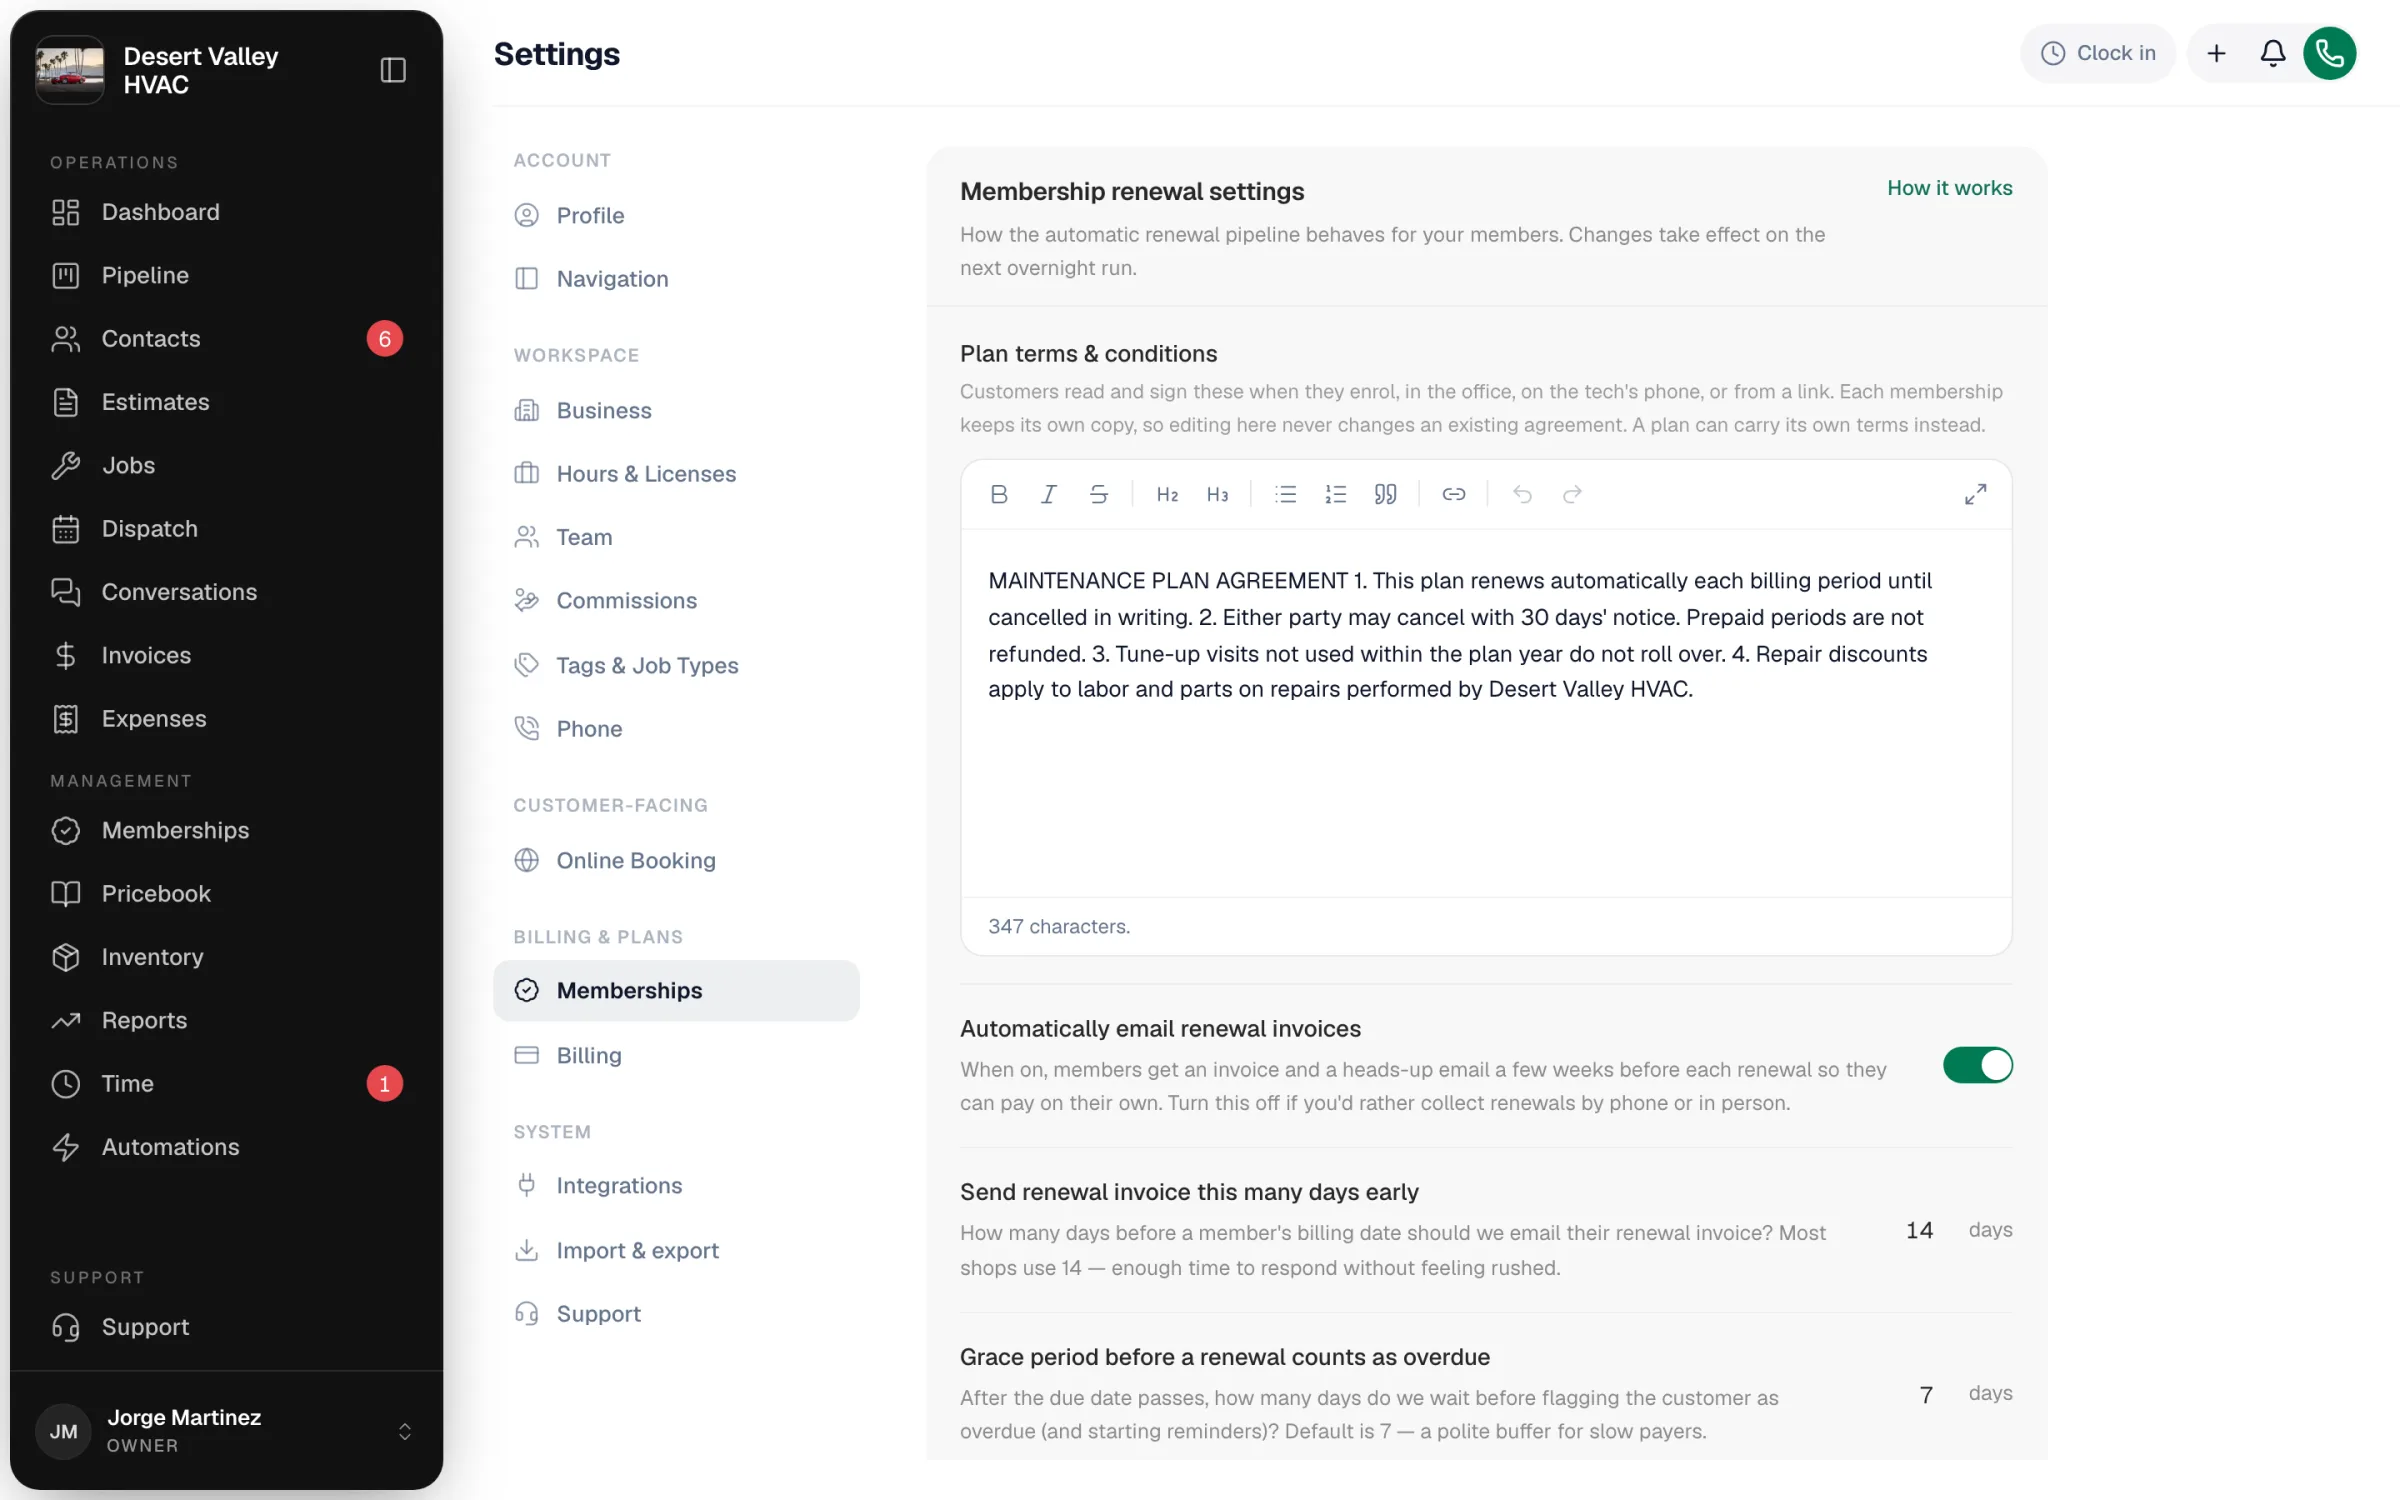
Task: Open Expenses in sidebar
Action: [226, 719]
